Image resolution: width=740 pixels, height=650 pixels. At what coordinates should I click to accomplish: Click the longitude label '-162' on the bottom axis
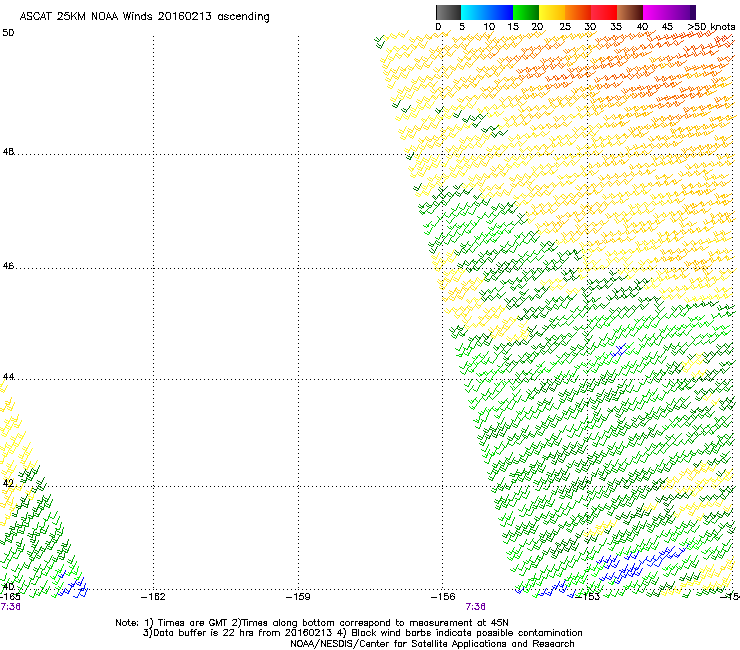[153, 597]
